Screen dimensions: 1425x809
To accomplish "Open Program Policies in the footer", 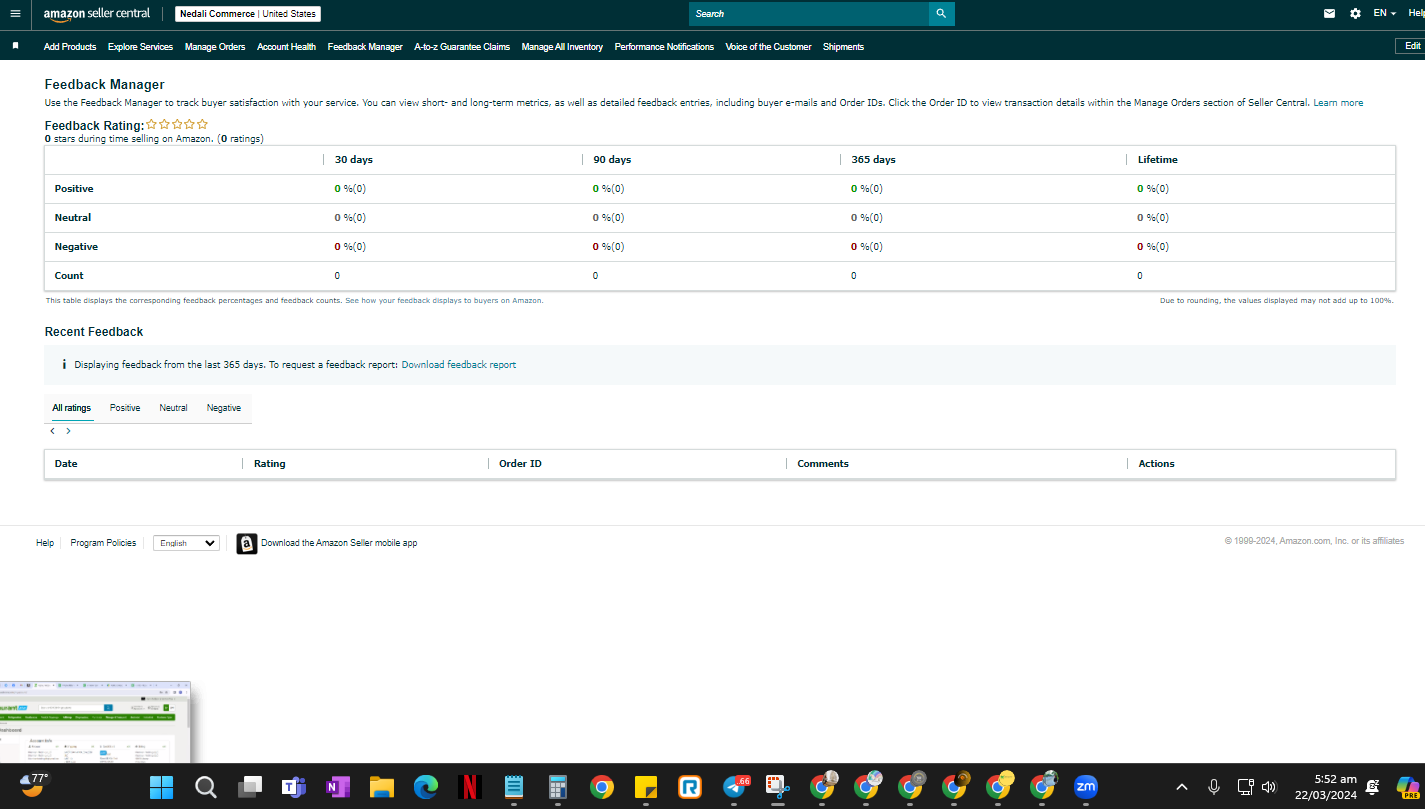I will tap(103, 543).
